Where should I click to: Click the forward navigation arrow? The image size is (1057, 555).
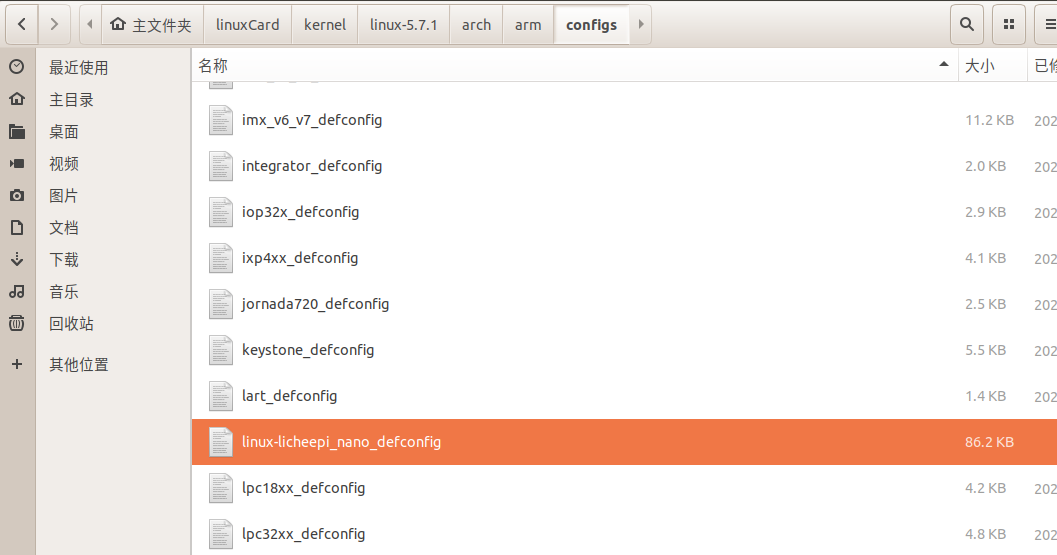(54, 24)
